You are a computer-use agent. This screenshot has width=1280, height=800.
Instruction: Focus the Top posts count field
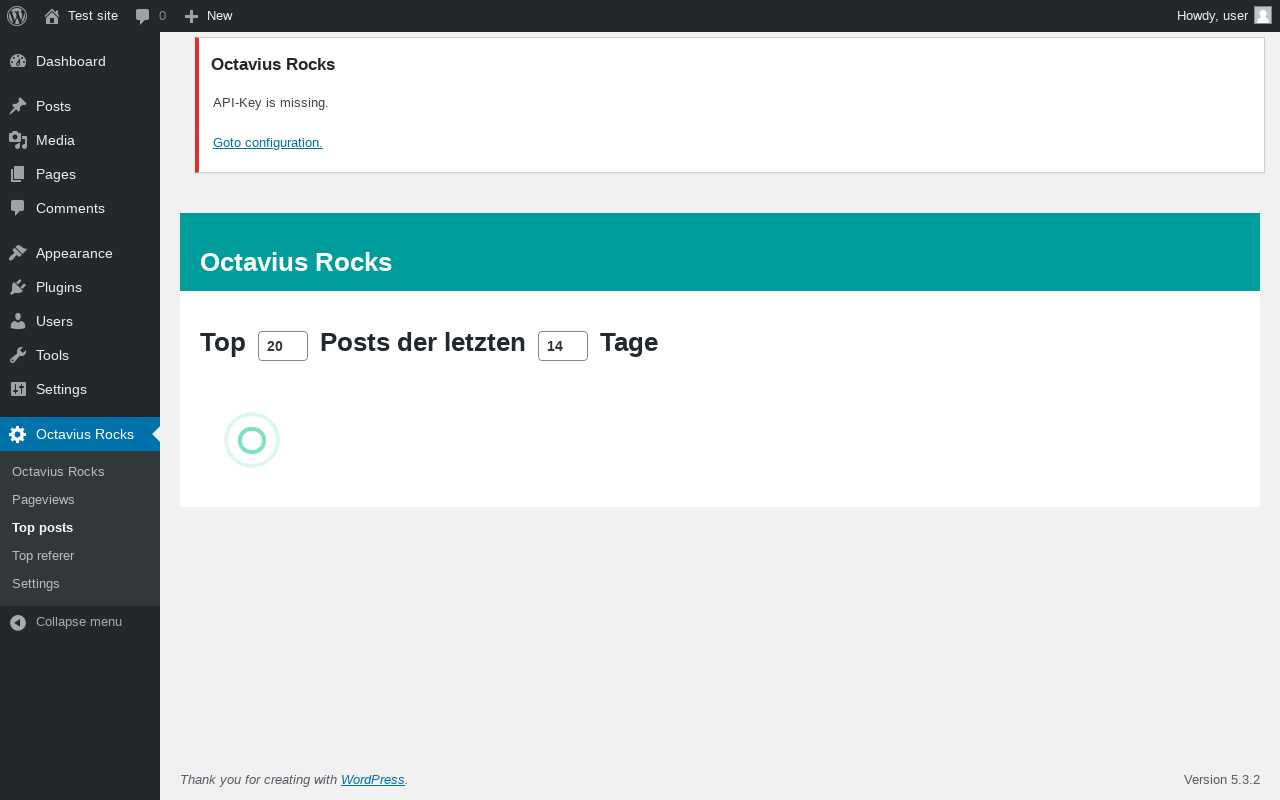[283, 346]
